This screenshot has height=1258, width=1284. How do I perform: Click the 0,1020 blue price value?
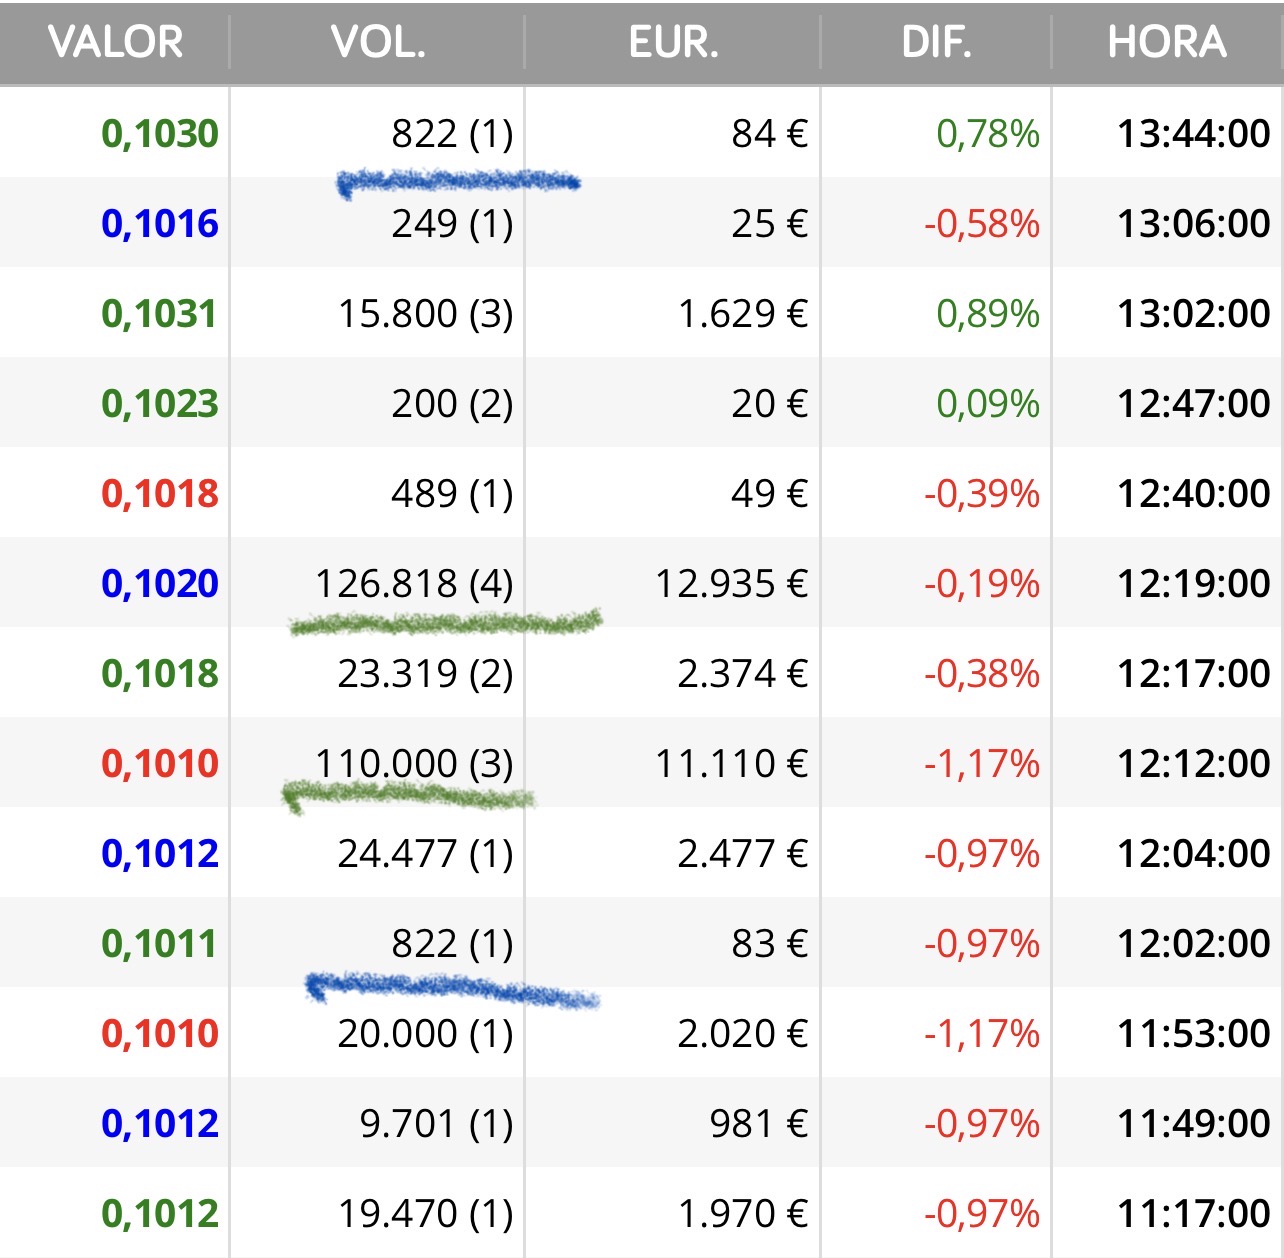[x=160, y=584]
